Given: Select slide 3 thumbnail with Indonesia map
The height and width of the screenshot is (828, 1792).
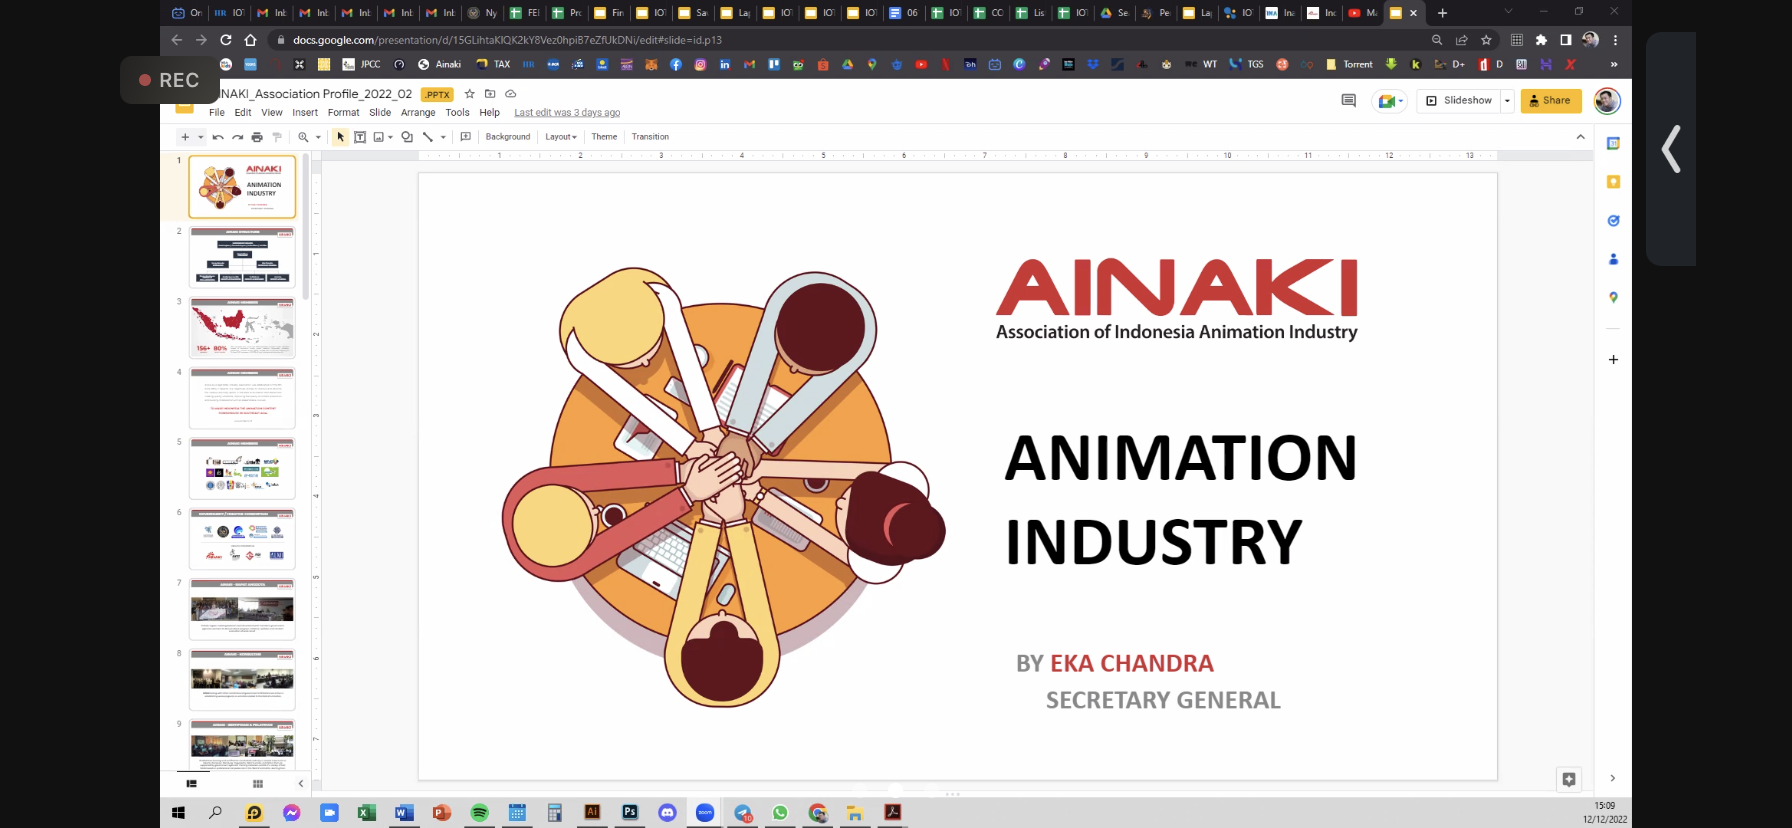Looking at the screenshot, I should (x=242, y=328).
